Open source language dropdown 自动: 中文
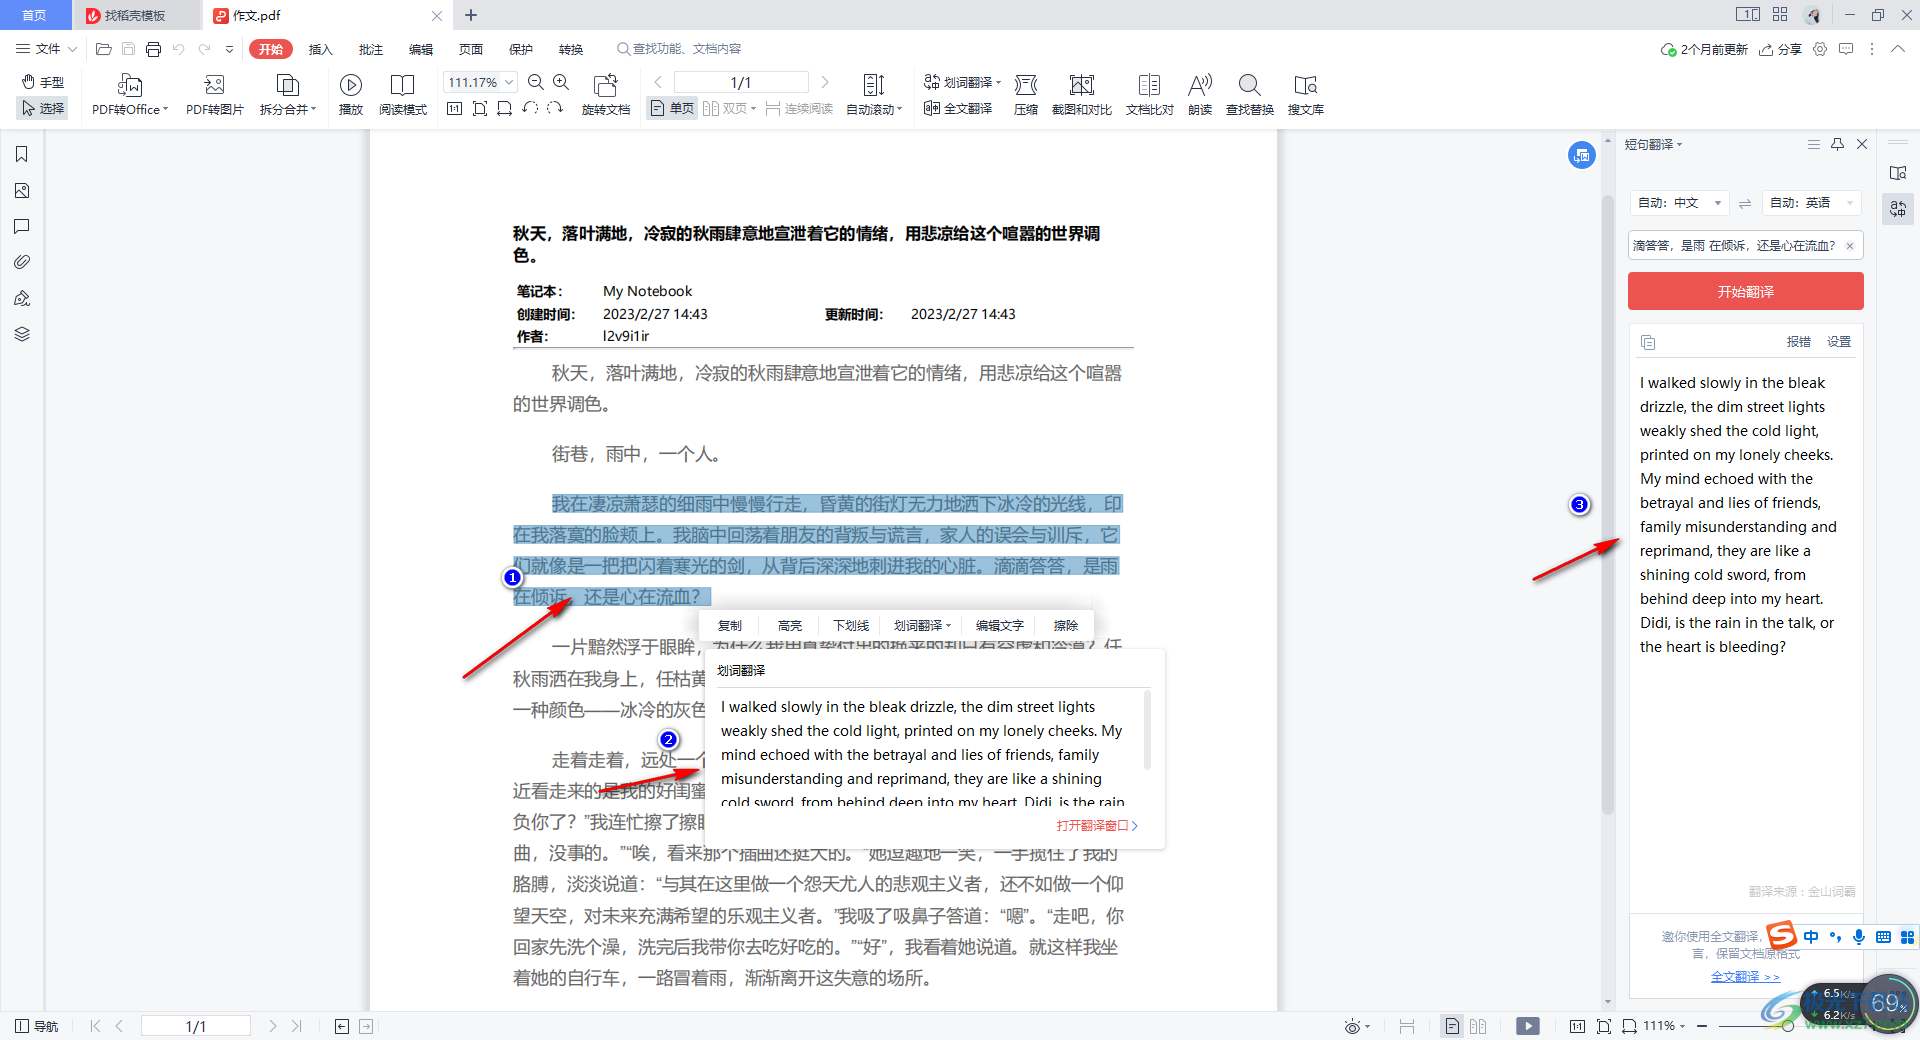Viewport: 1920px width, 1040px height. [1680, 203]
